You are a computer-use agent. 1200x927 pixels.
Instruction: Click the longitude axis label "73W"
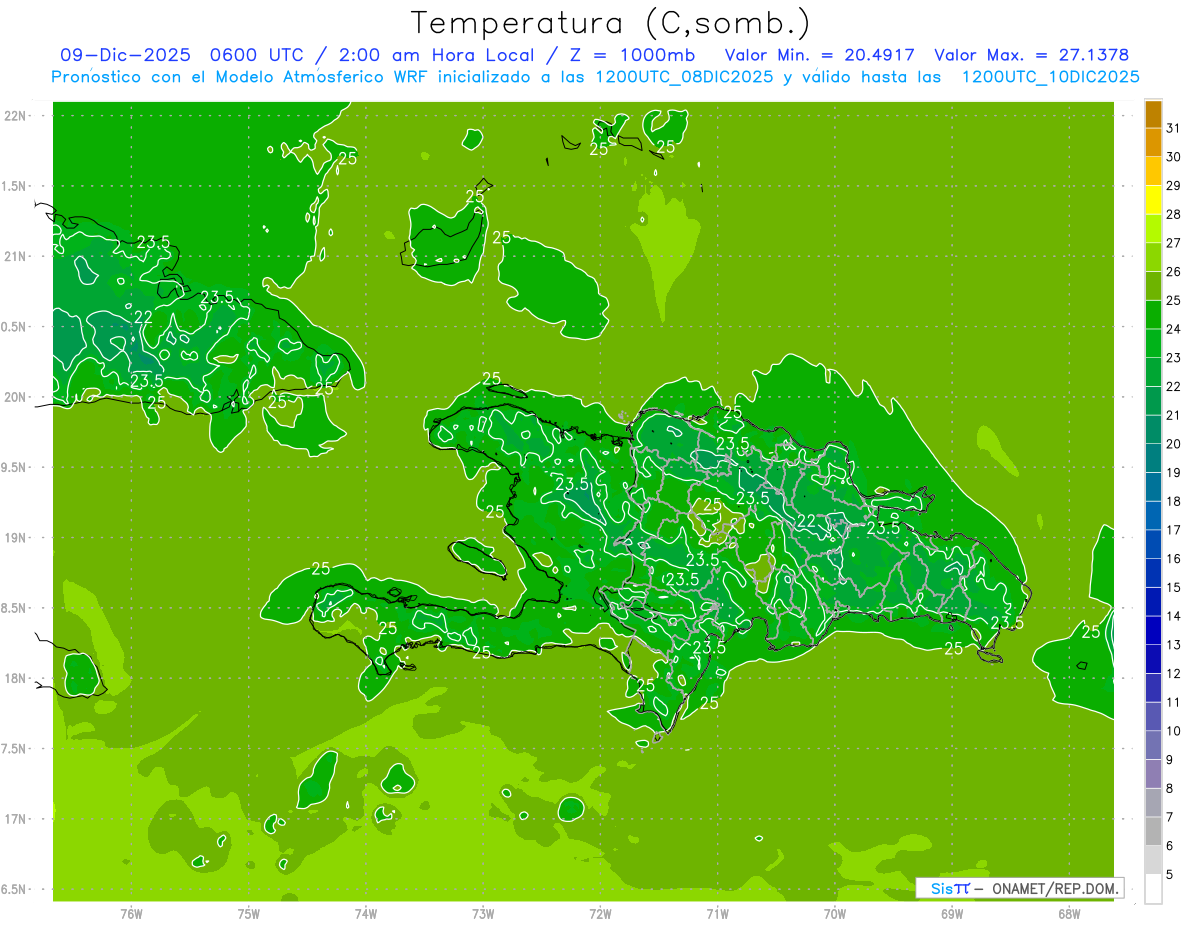click(483, 912)
